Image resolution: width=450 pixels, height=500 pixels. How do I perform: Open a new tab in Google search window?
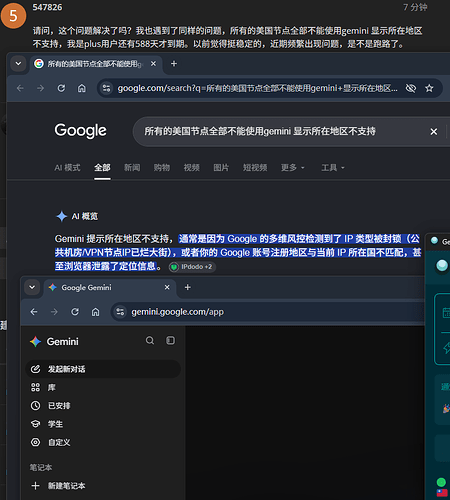click(174, 64)
